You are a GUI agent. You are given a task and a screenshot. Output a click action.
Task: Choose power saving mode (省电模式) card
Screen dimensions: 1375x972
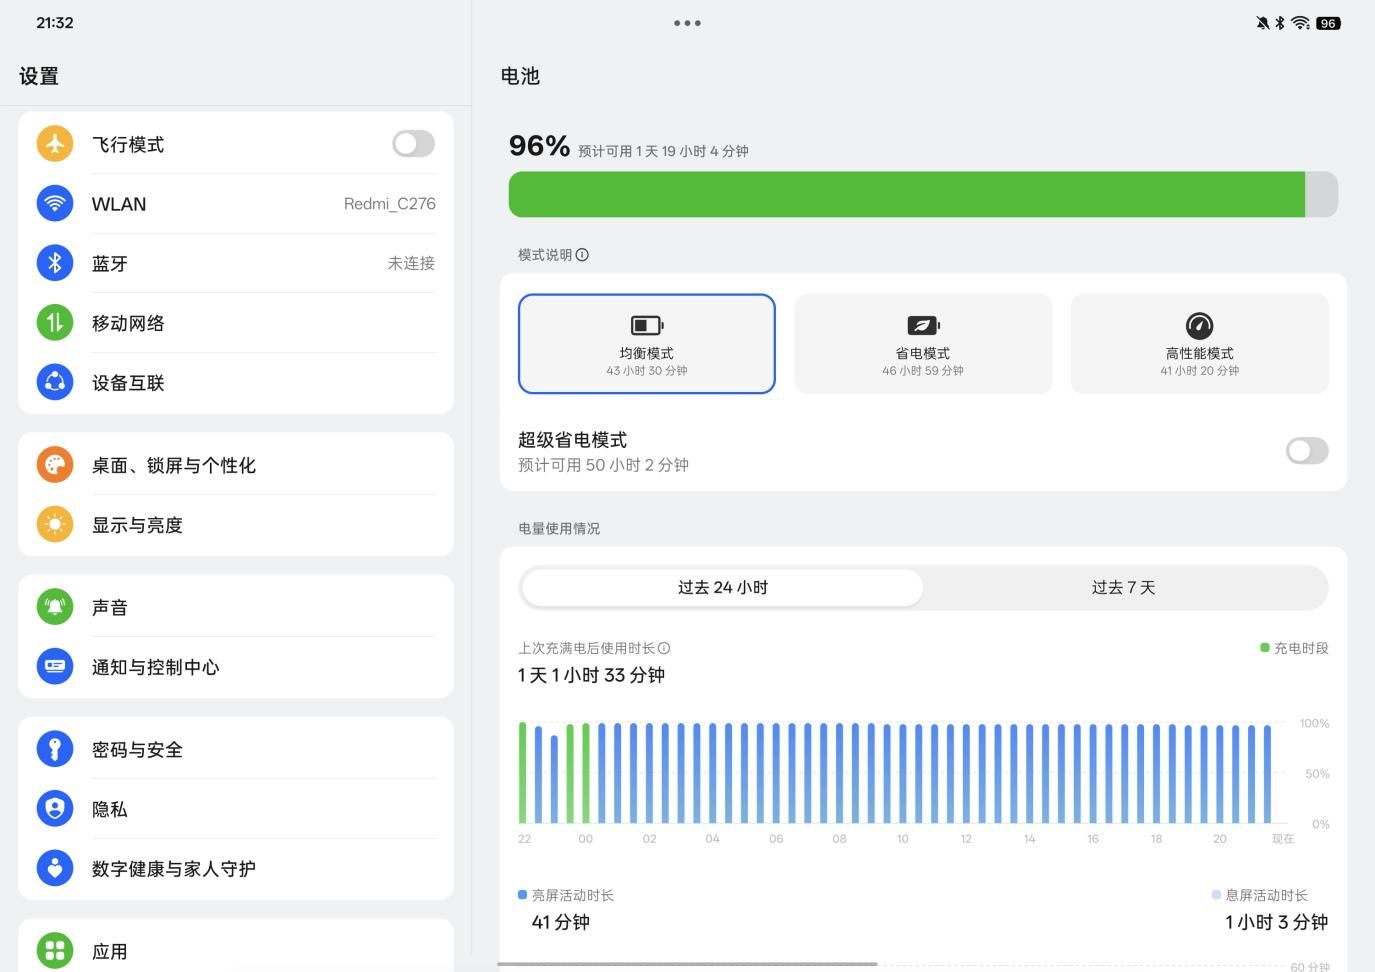pos(922,344)
